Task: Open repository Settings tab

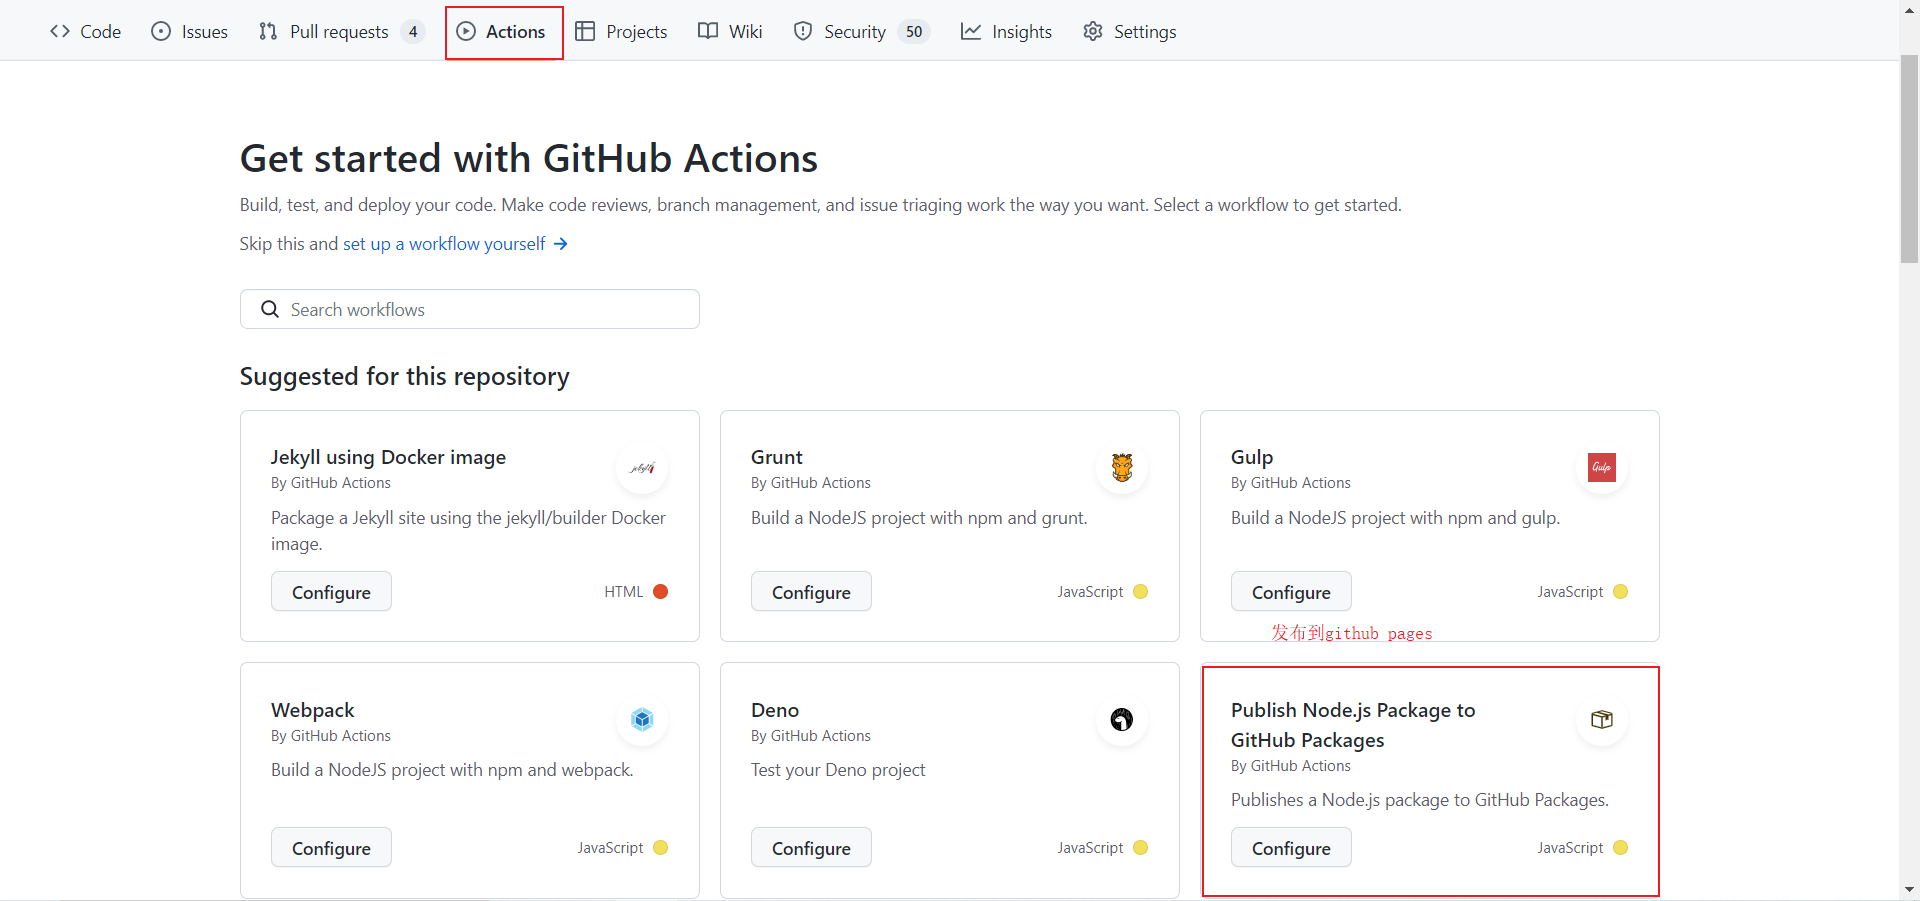Action: [x=1129, y=32]
